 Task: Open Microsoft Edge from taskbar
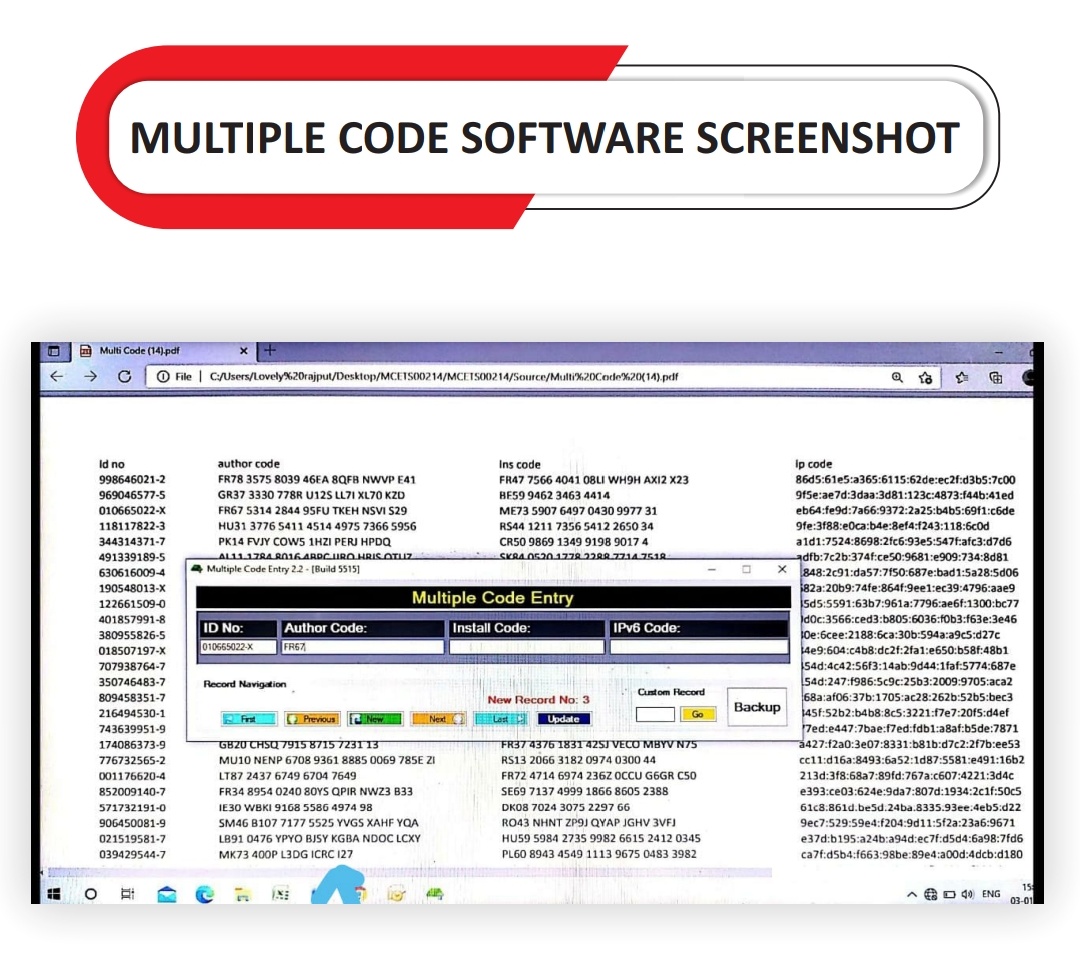coord(205,894)
